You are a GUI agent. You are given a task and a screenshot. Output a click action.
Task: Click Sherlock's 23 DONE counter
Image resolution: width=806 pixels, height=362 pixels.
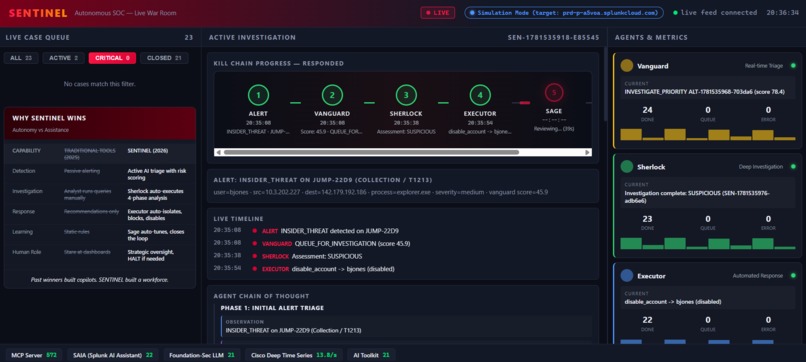click(x=647, y=222)
